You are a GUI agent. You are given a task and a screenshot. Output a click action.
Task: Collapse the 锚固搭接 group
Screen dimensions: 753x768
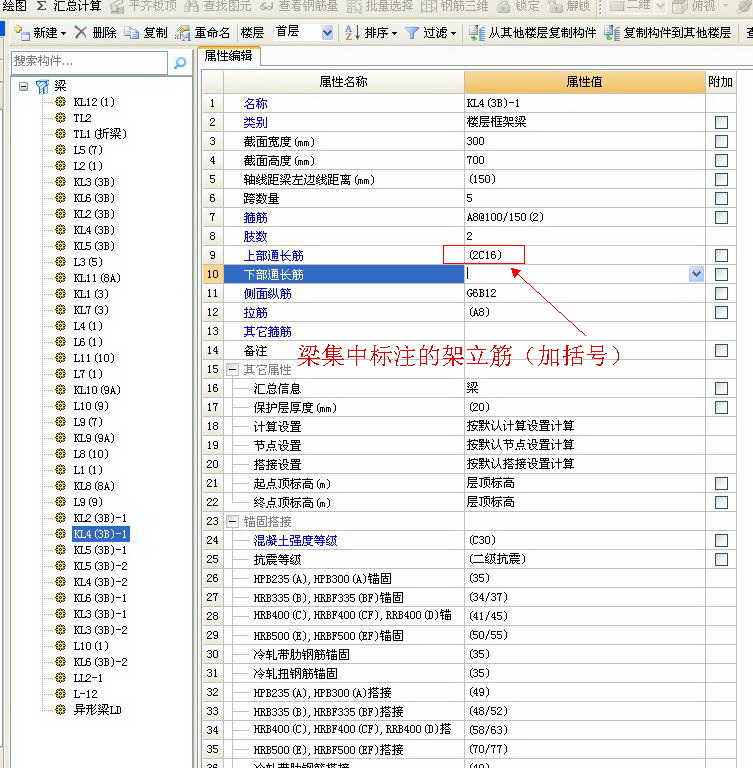pyautogui.click(x=232, y=522)
